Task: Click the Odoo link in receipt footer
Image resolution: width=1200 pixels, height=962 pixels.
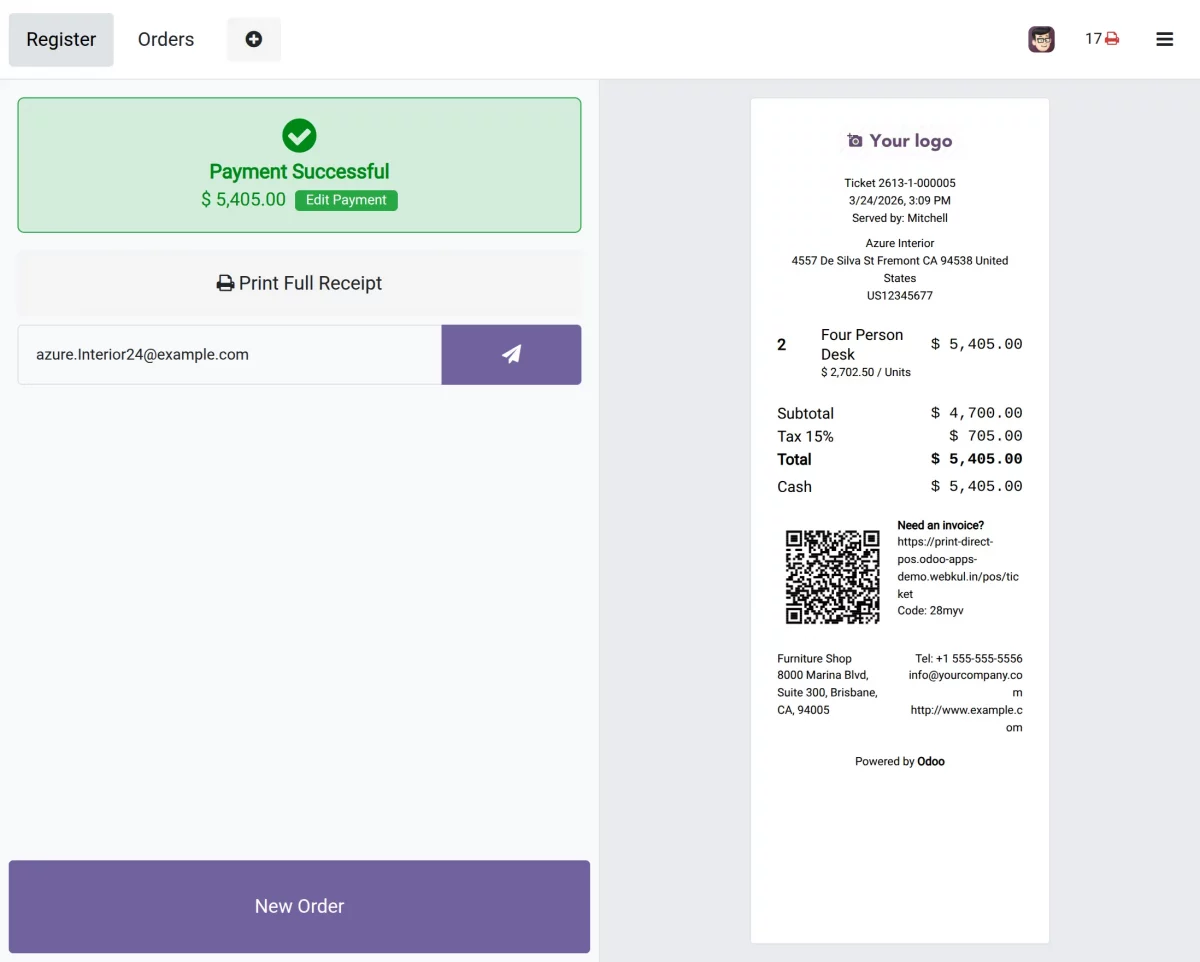Action: 931,761
